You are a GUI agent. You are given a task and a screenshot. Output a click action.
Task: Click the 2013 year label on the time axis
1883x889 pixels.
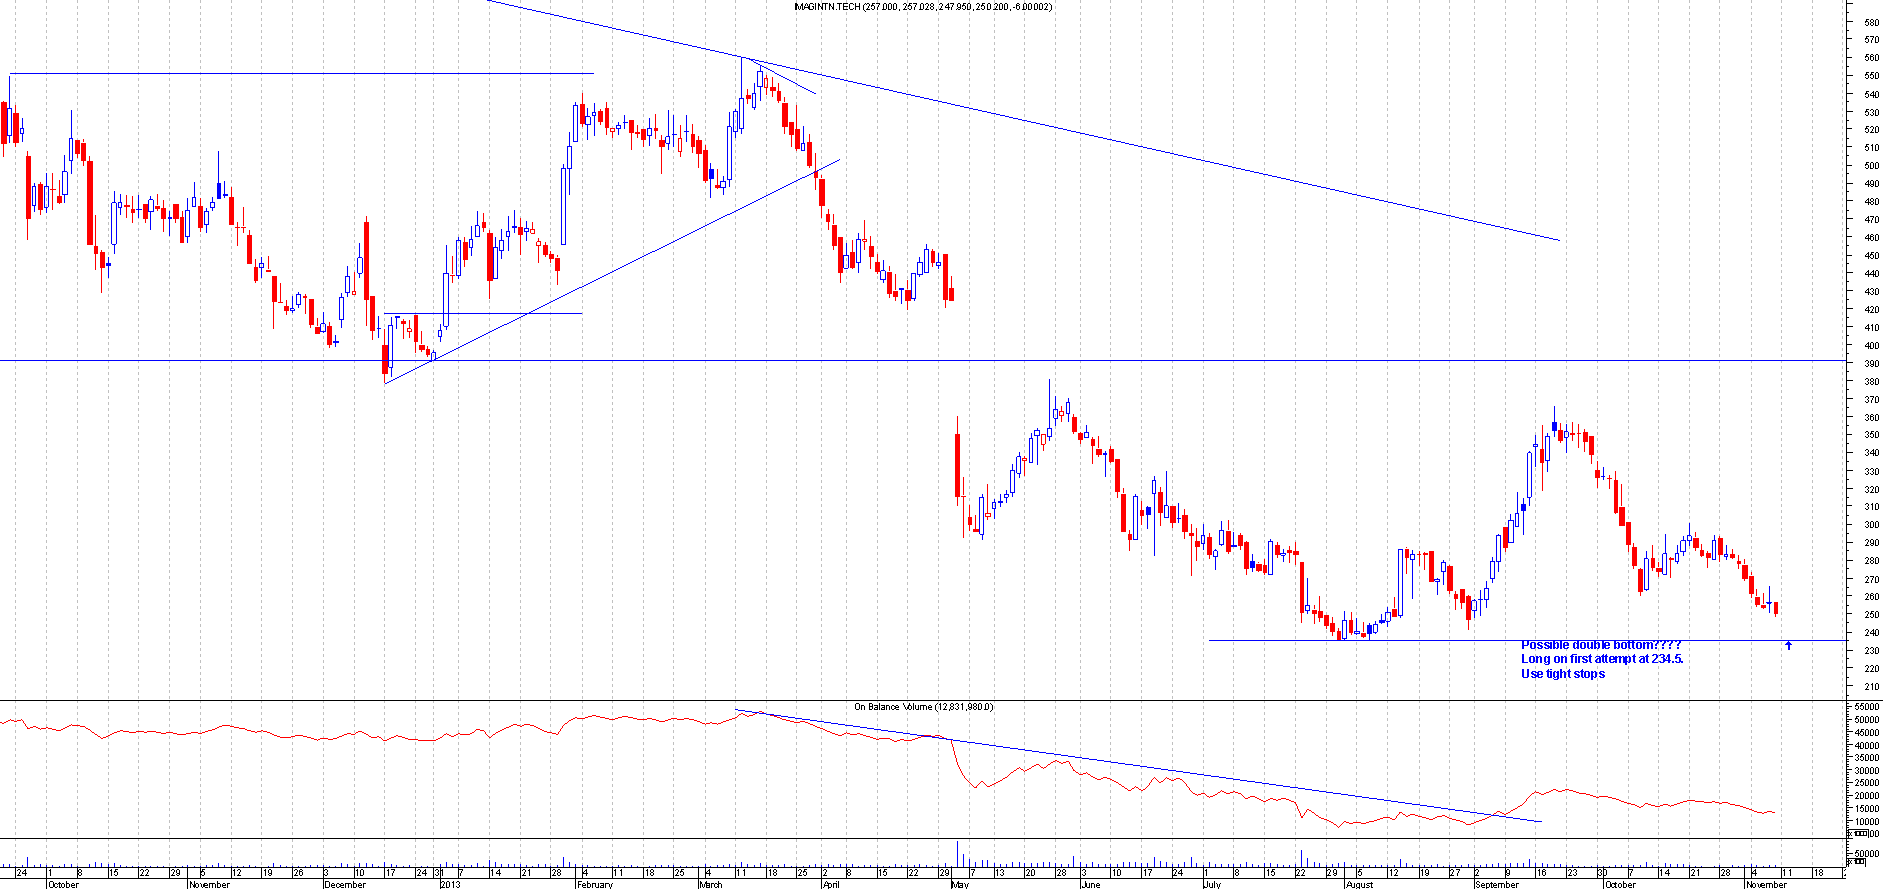pos(451,884)
